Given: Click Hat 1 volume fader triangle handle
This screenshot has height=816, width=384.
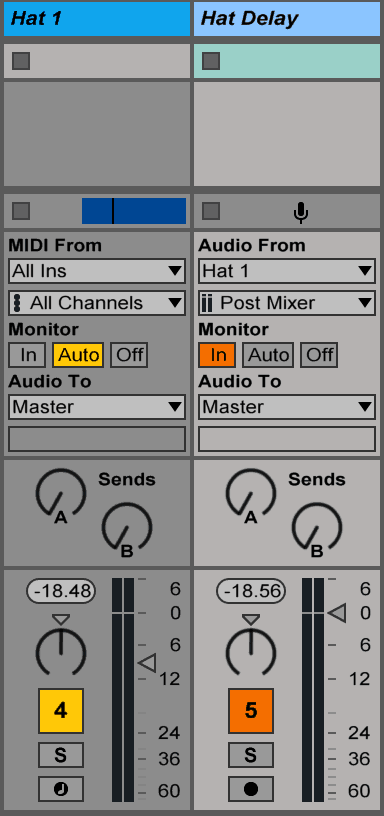Looking at the screenshot, I should pos(147,663).
